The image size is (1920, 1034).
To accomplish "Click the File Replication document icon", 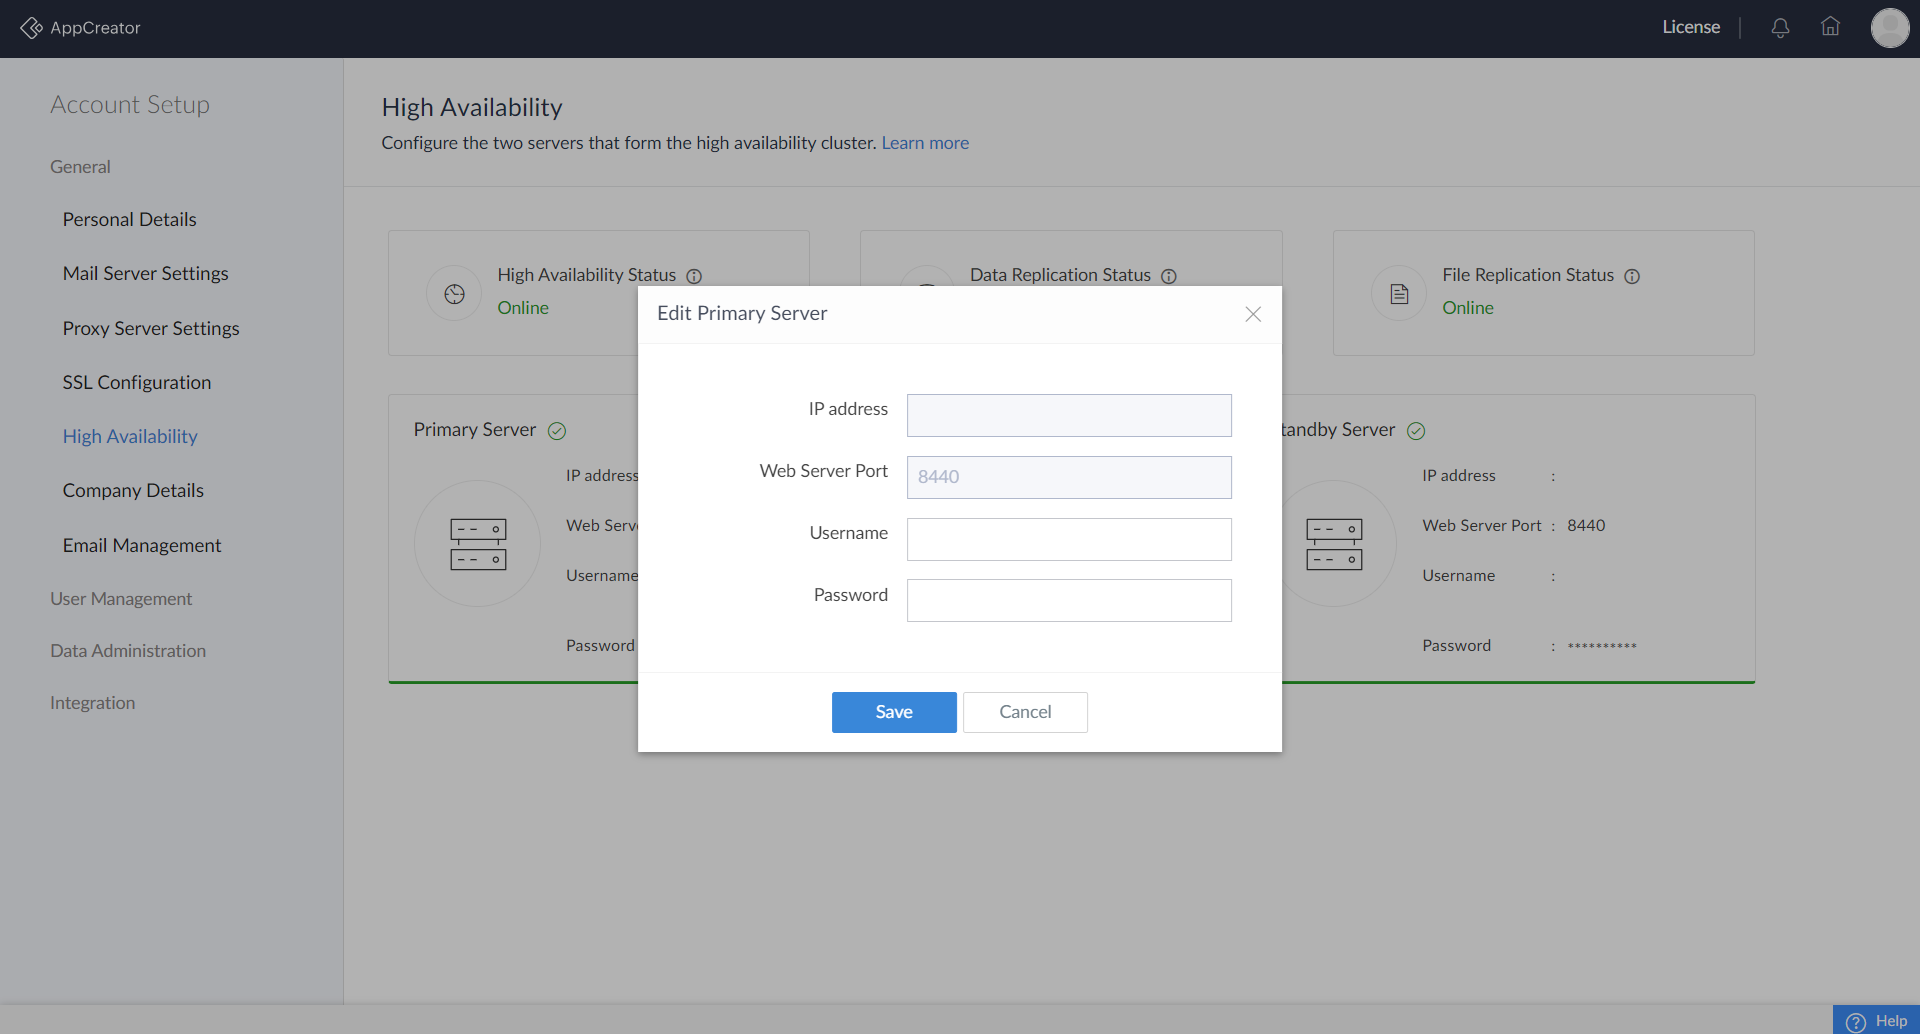I will [1399, 293].
